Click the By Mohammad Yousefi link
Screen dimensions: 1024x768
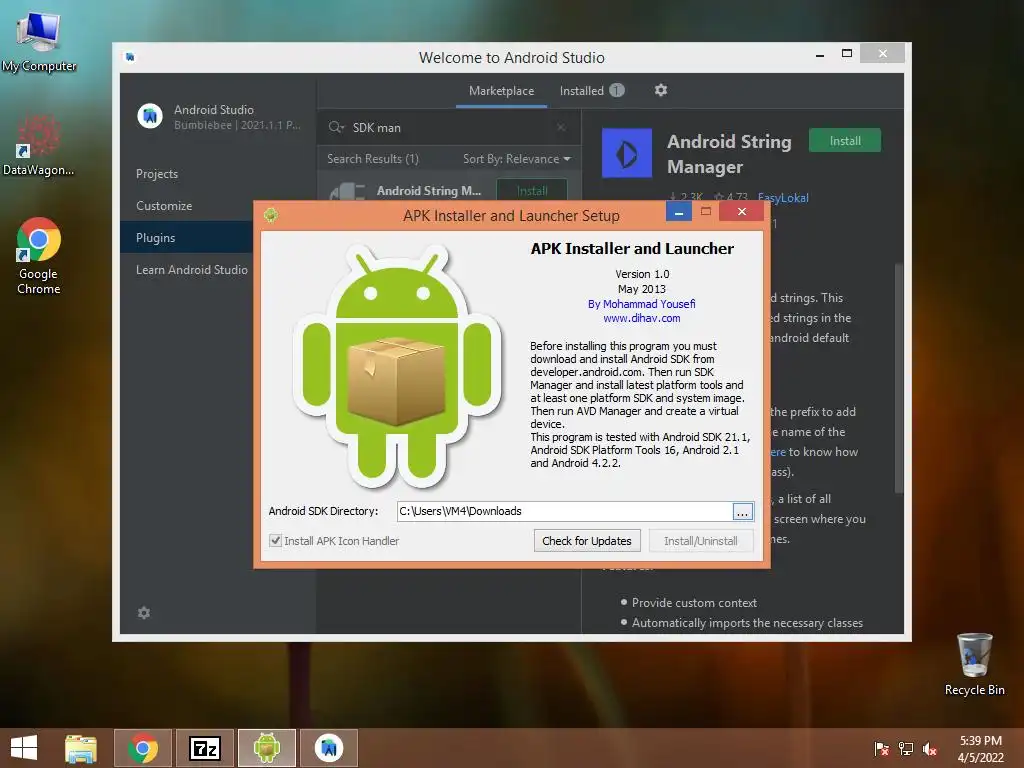641,304
